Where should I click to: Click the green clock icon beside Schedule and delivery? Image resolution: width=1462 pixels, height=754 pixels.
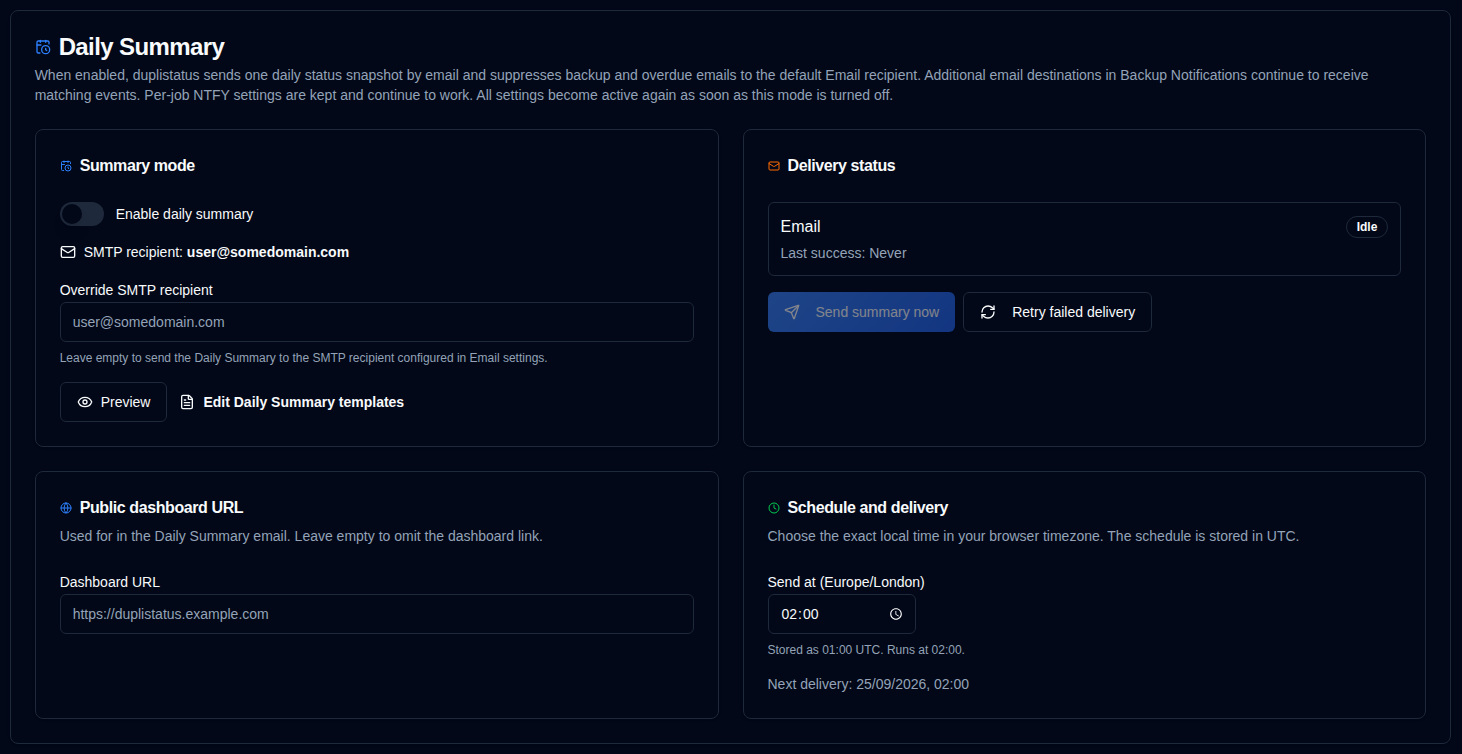(773, 508)
